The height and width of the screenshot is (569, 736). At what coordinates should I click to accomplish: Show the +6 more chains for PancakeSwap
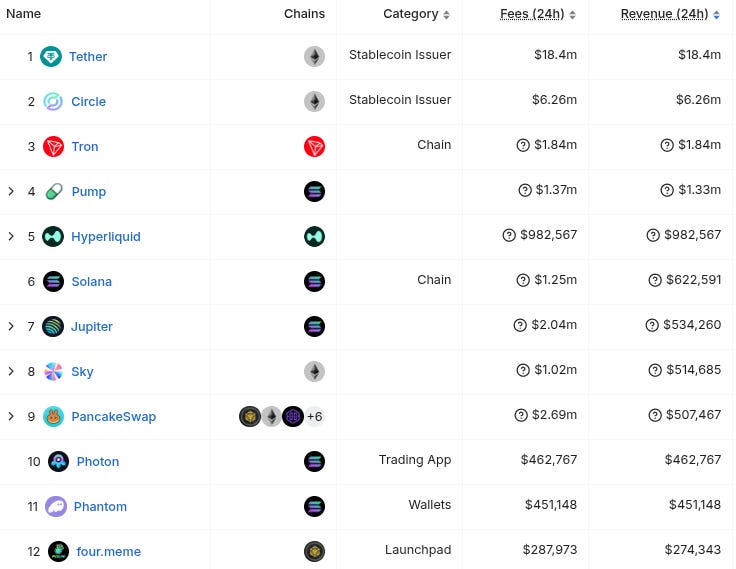314,416
